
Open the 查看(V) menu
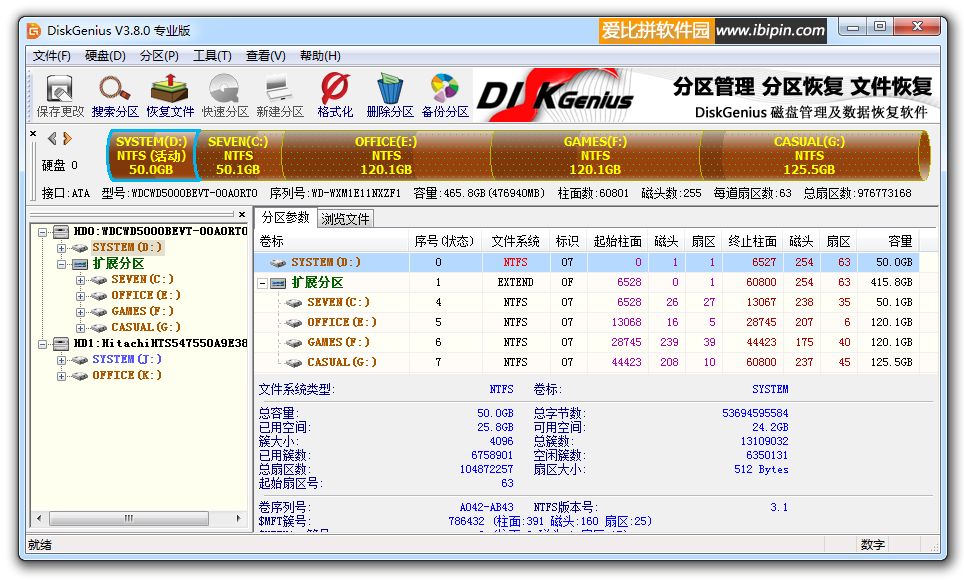266,56
